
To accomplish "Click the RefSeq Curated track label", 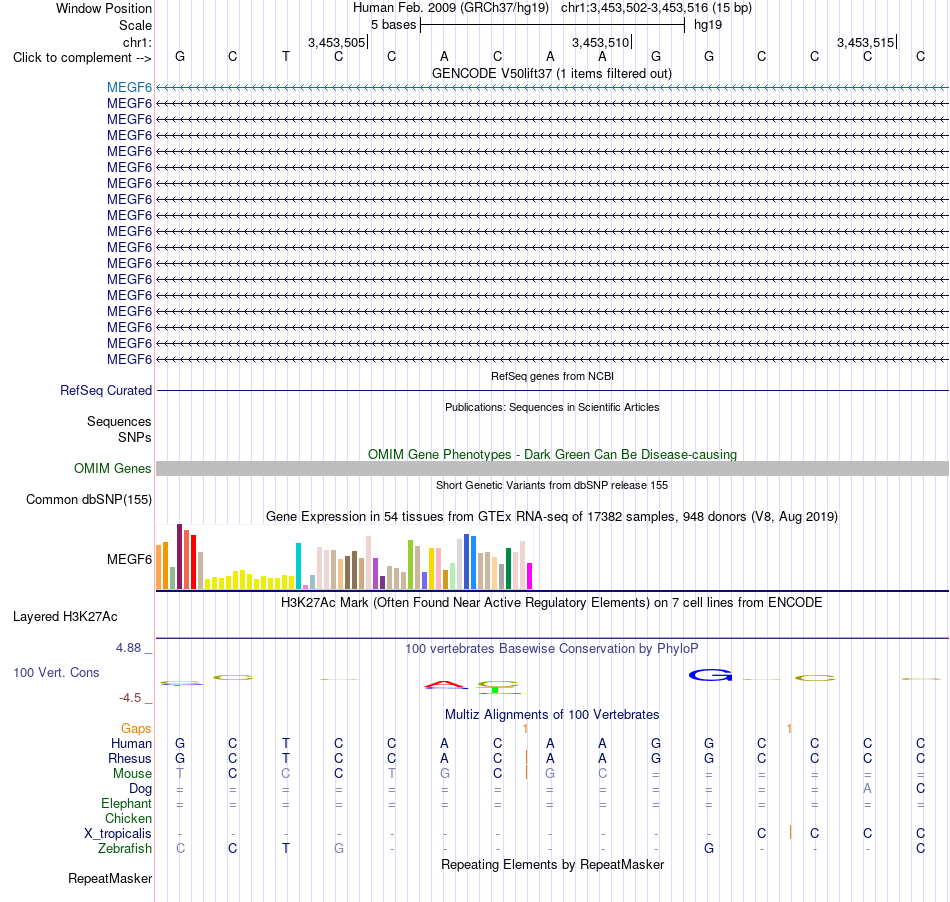I will (x=105, y=391).
